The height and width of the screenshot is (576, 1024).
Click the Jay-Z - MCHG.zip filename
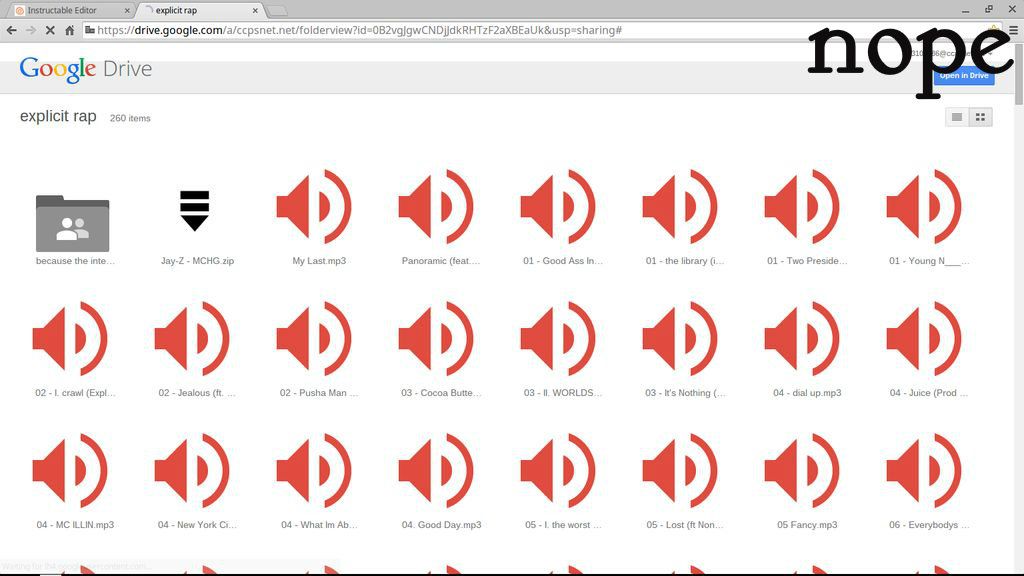coord(197,261)
